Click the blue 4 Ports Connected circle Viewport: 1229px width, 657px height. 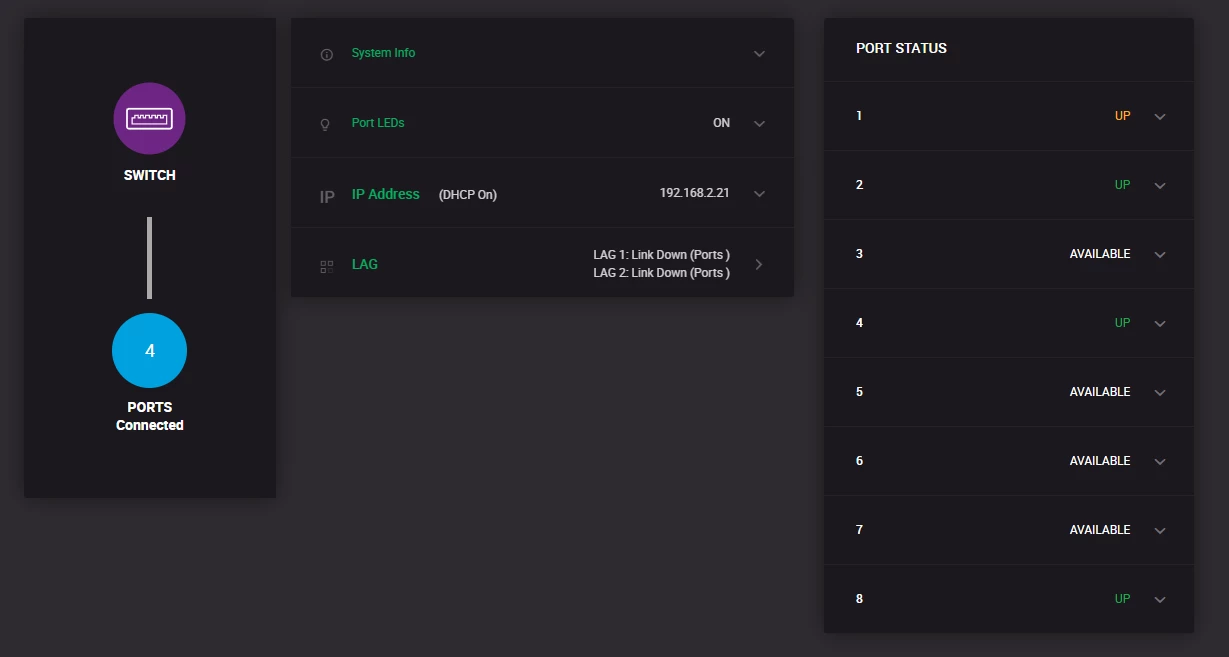click(x=149, y=350)
